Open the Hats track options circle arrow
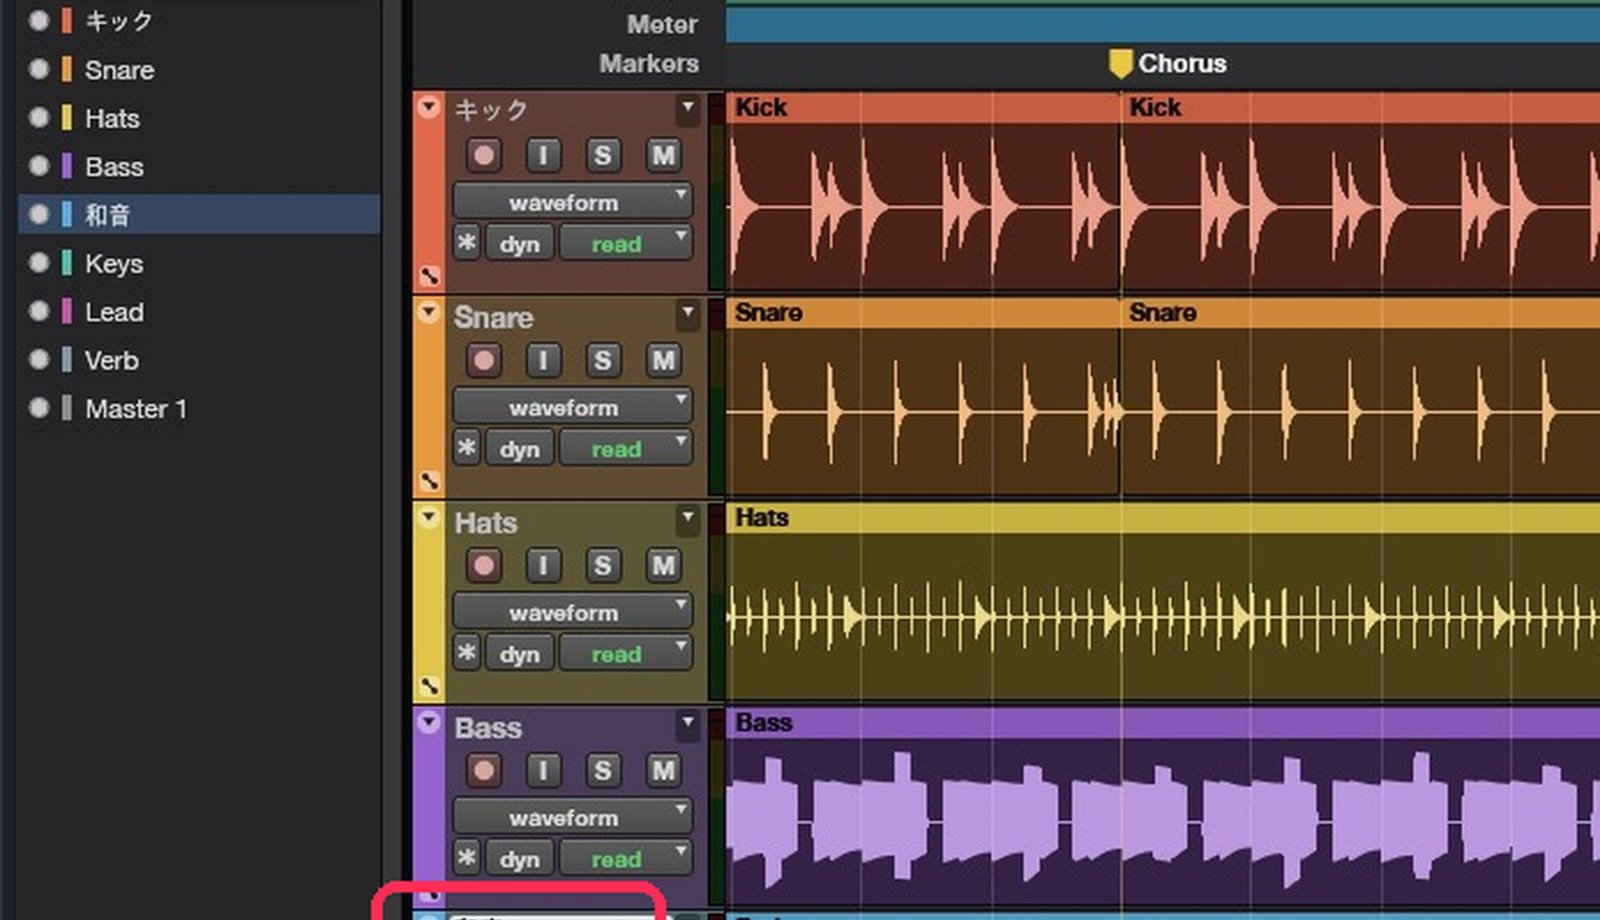Image resolution: width=1600 pixels, height=920 pixels. pyautogui.click(x=429, y=518)
